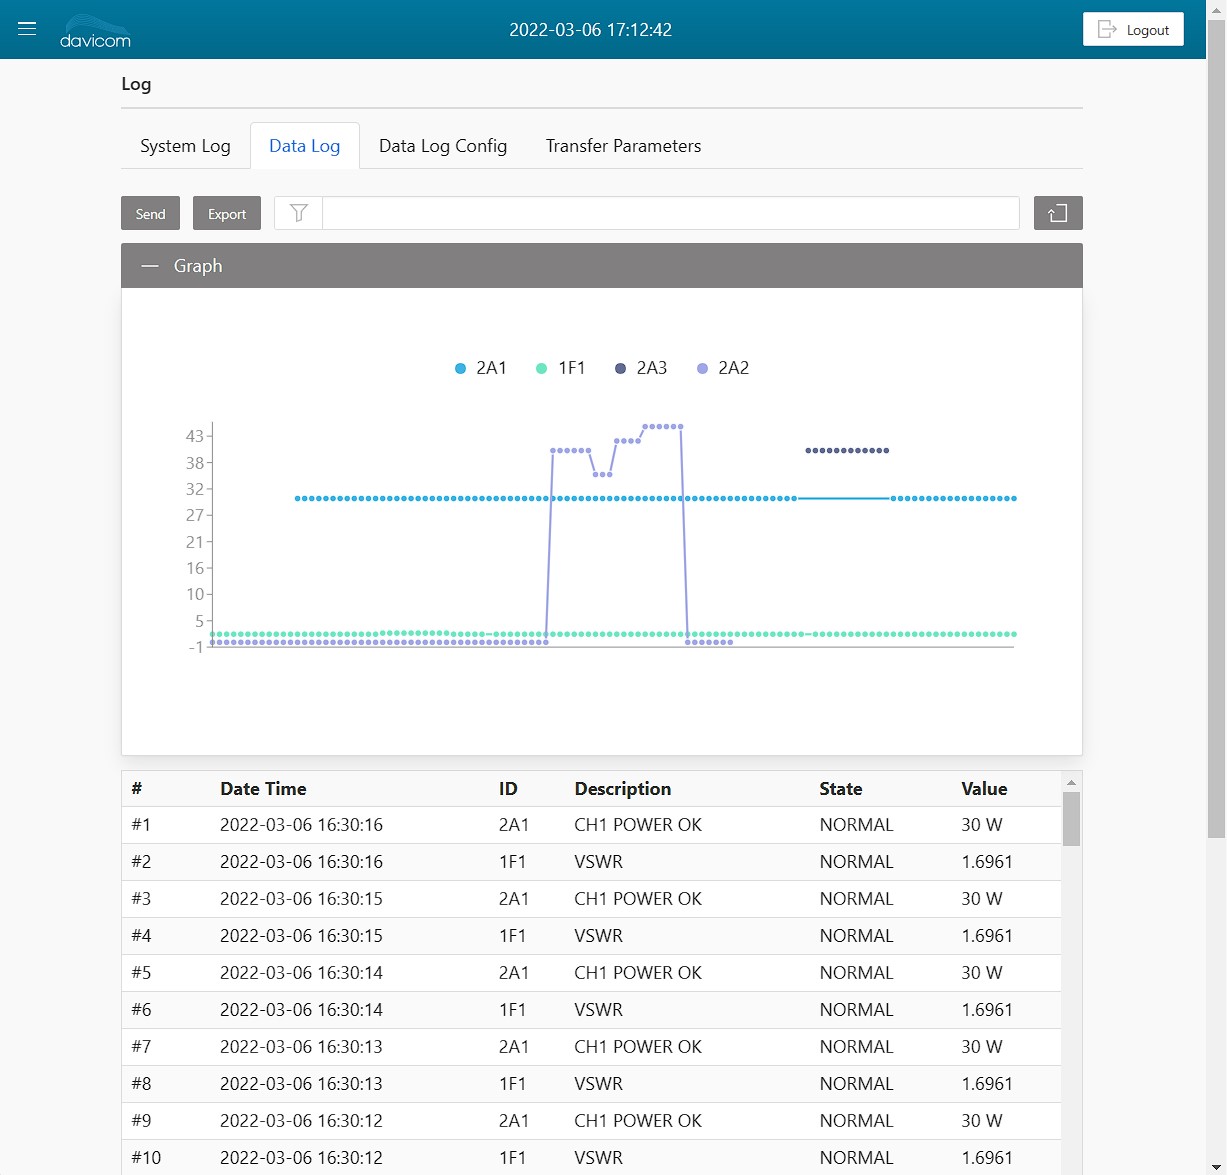Click the Graph panel title
This screenshot has width=1227, height=1175.
tap(198, 266)
